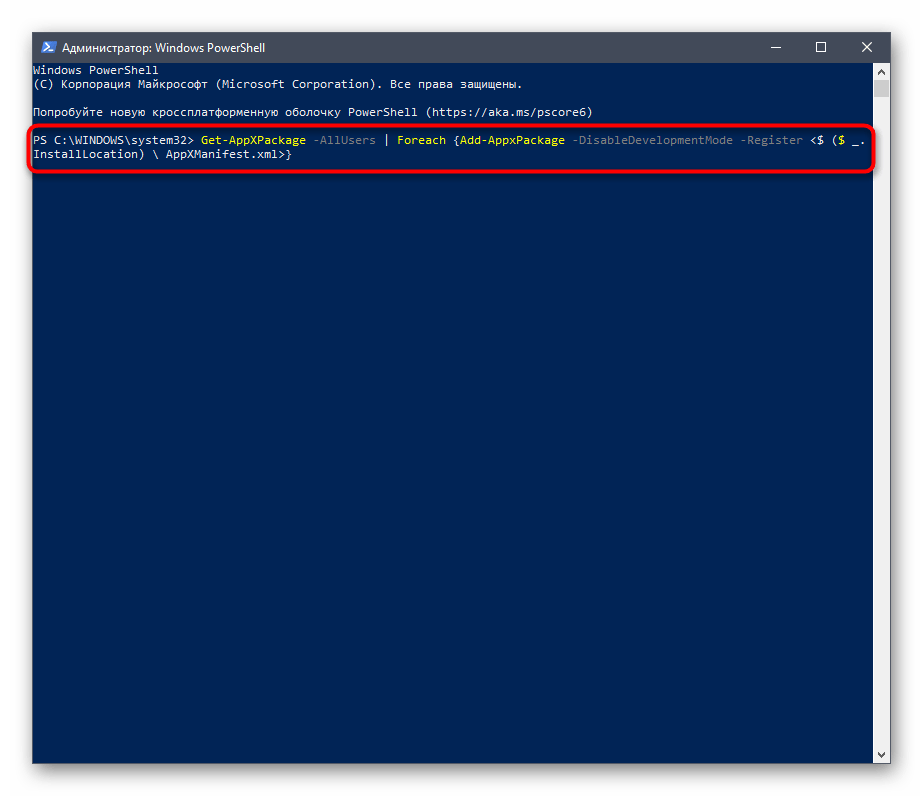This screenshot has width=923, height=796.
Task: Click the scrollbar up arrow
Action: [x=881, y=71]
